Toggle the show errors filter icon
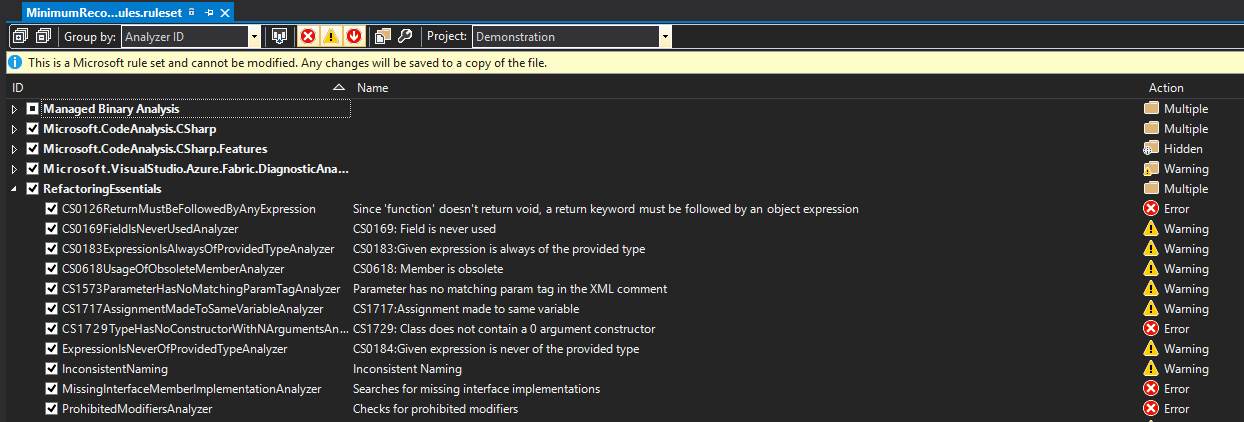Image resolution: width=1244 pixels, height=422 pixels. point(308,37)
